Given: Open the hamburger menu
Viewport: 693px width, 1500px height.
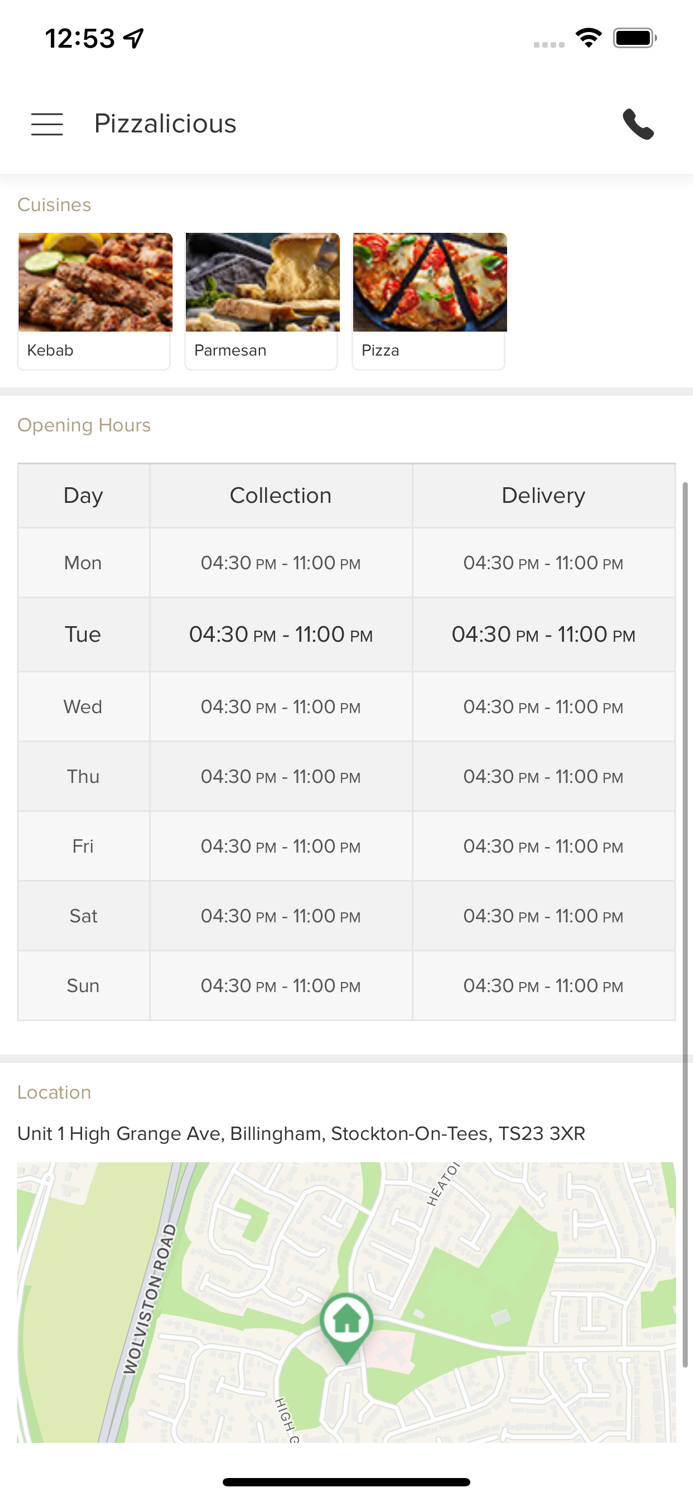Looking at the screenshot, I should click(x=47, y=124).
